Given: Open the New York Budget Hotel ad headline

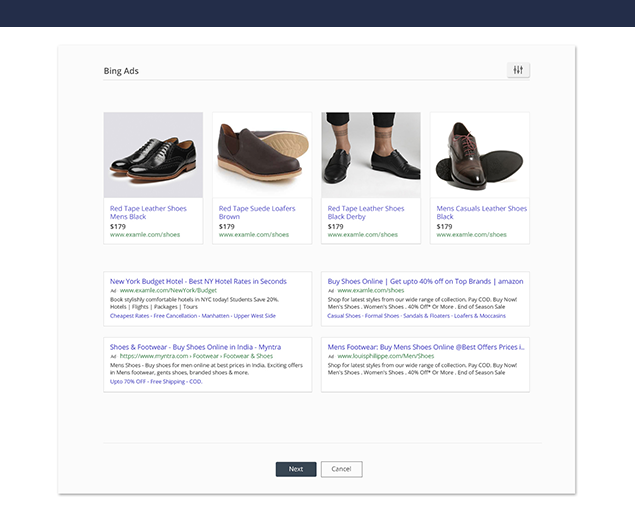Looking at the screenshot, I should coord(198,281).
